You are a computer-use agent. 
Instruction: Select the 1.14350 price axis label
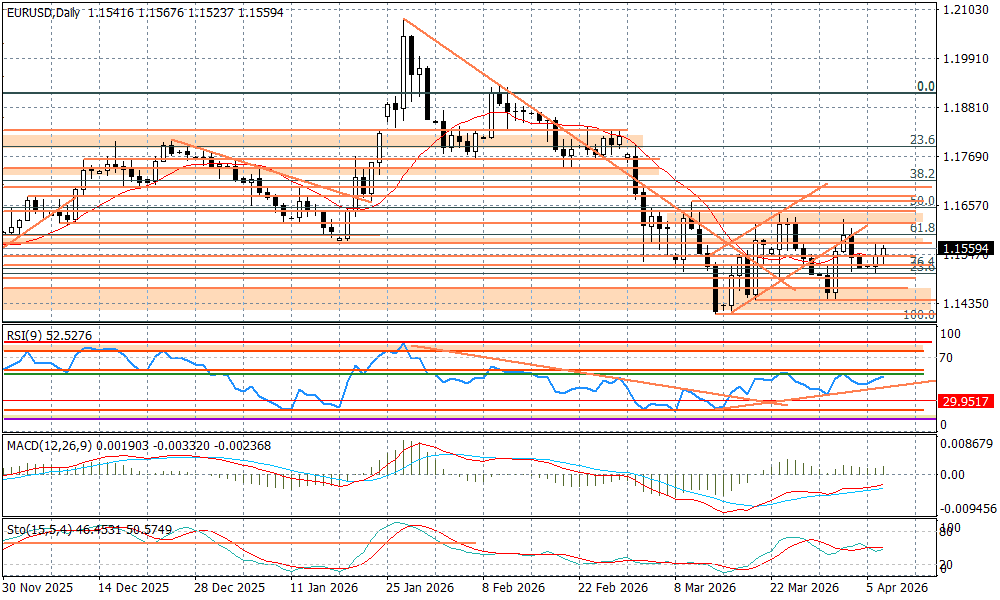coord(965,304)
